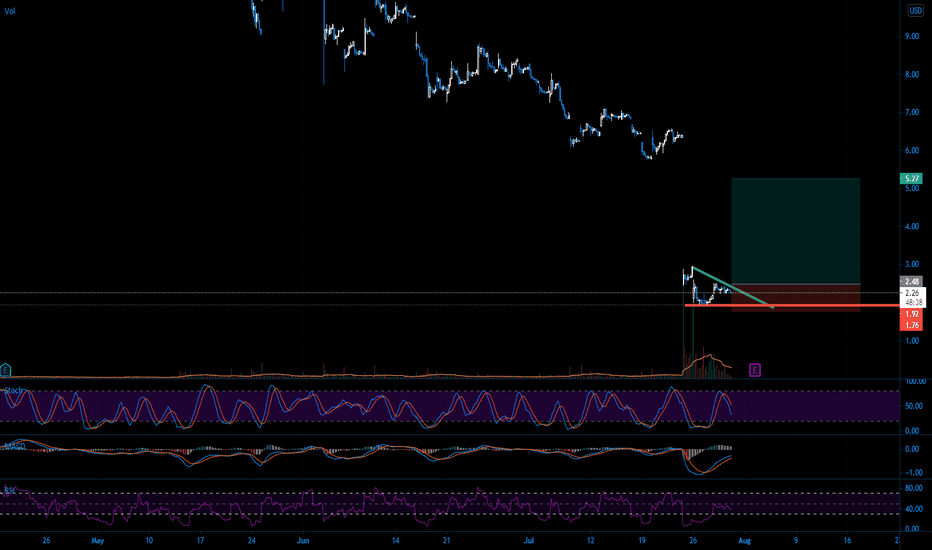
Task: Click the 40.00 RSI scale label
Action: [914, 509]
